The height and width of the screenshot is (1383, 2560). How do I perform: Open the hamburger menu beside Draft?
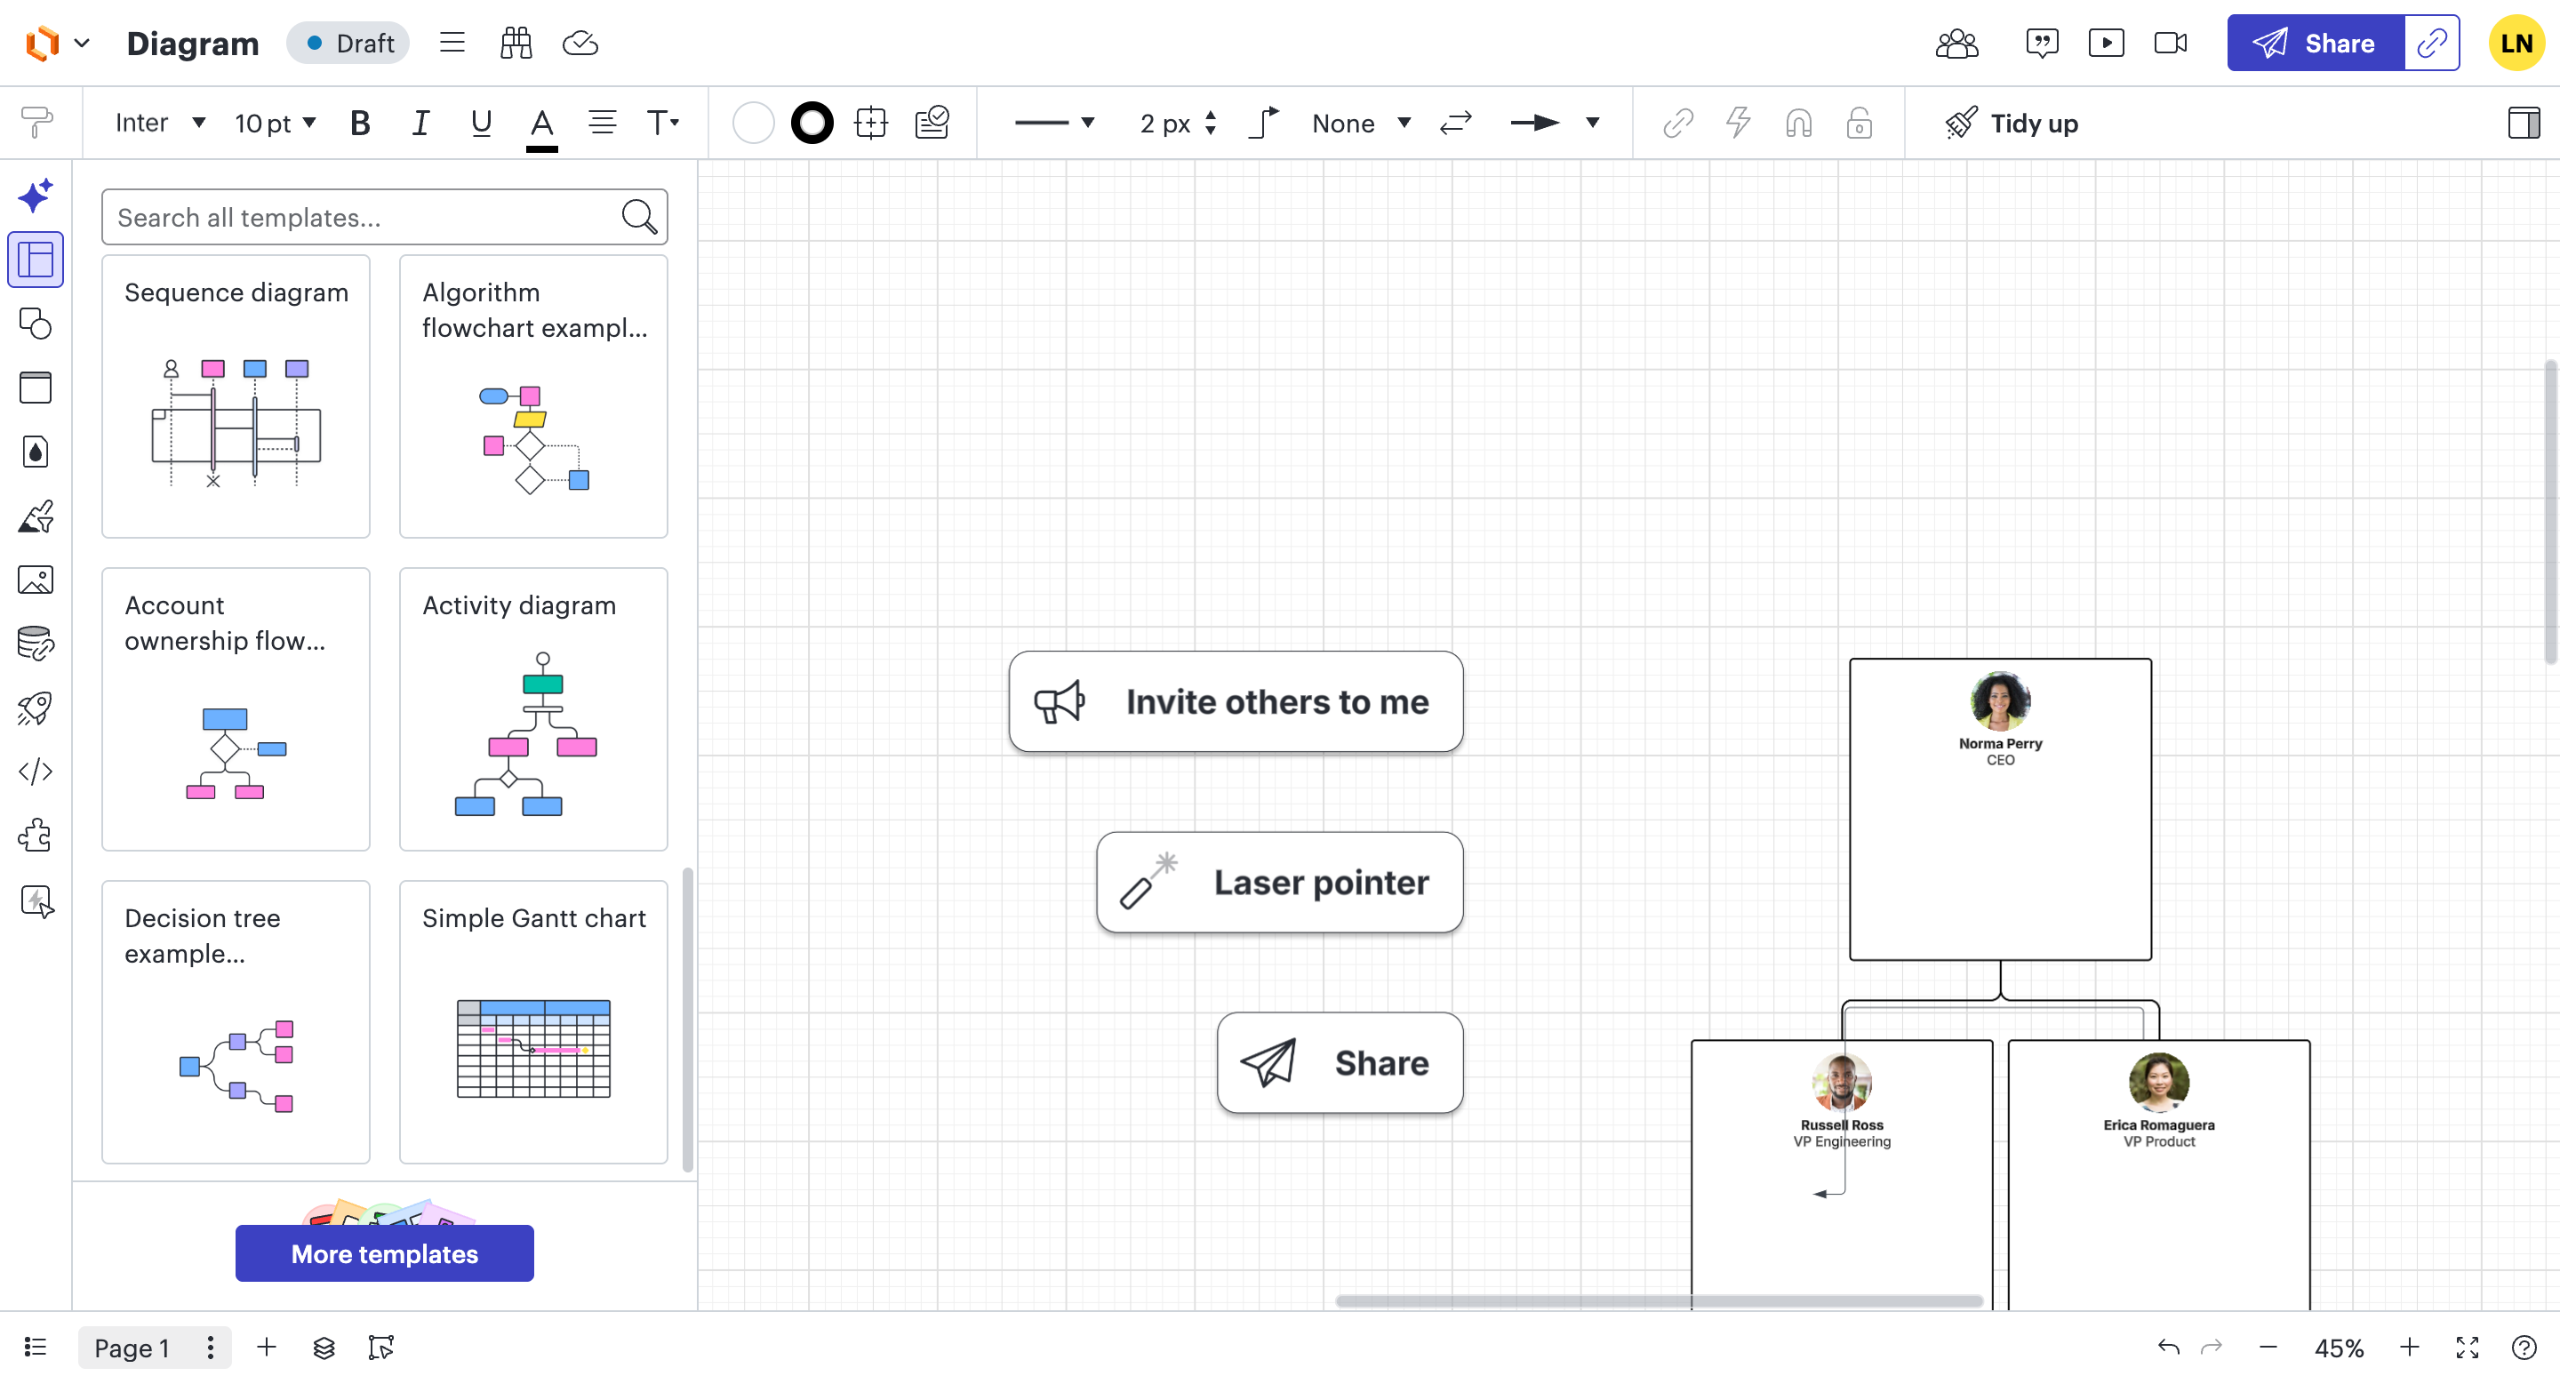coord(452,43)
